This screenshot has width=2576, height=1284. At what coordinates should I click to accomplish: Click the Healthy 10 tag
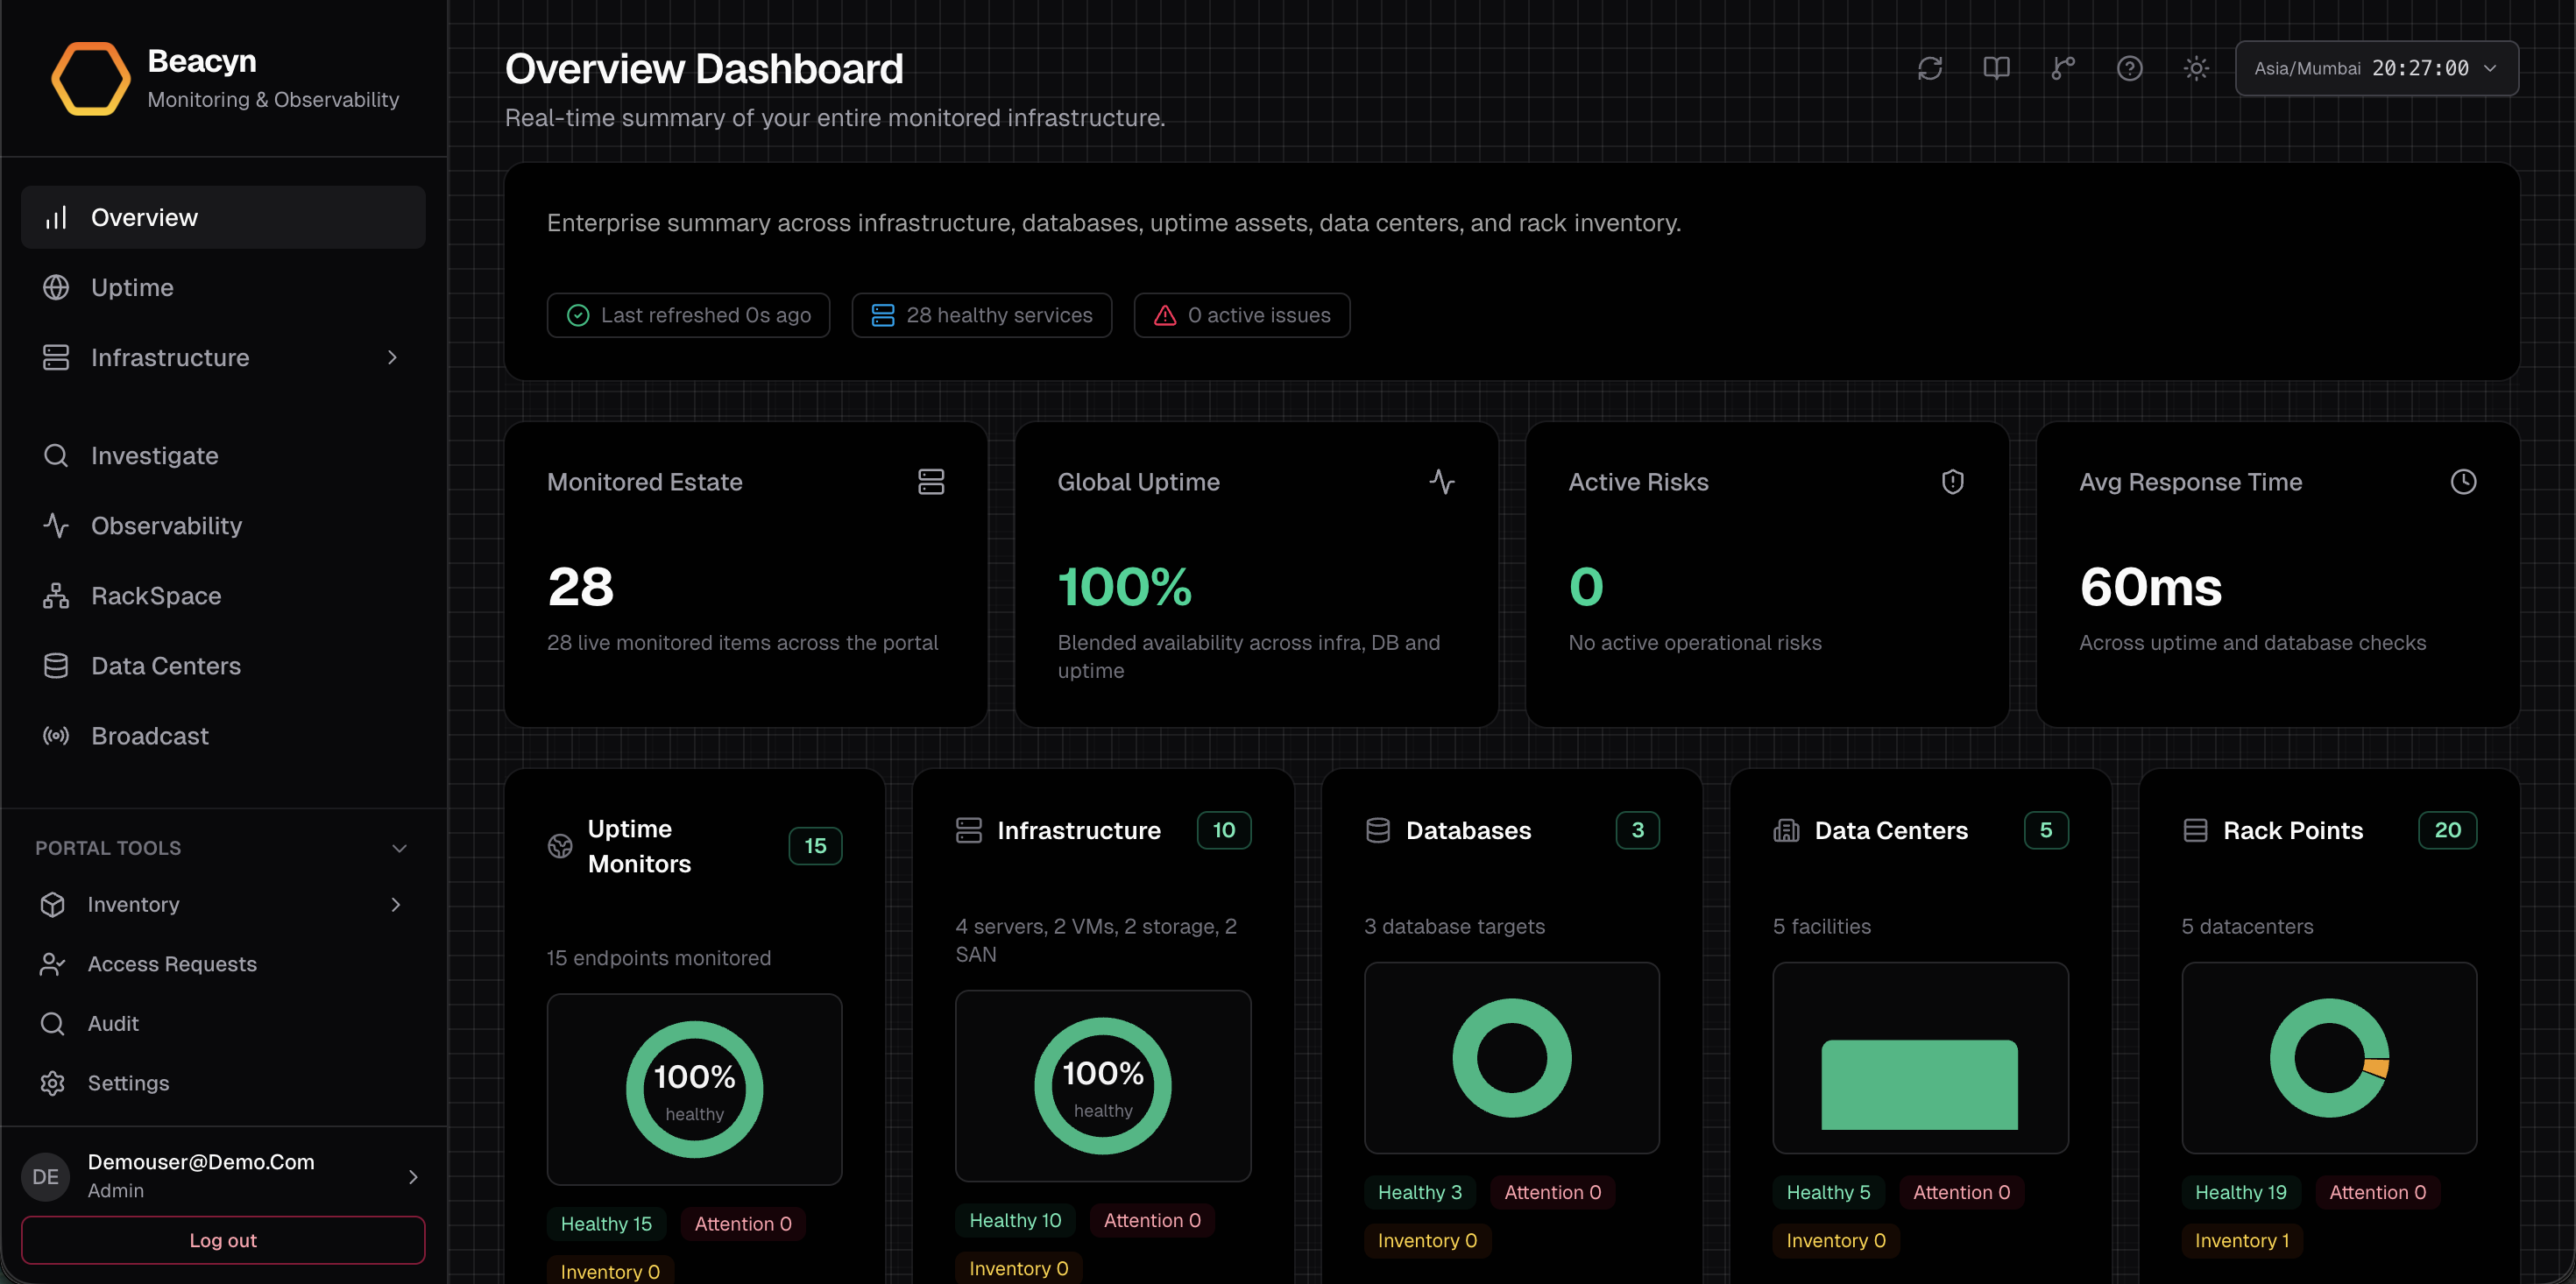(x=1015, y=1220)
